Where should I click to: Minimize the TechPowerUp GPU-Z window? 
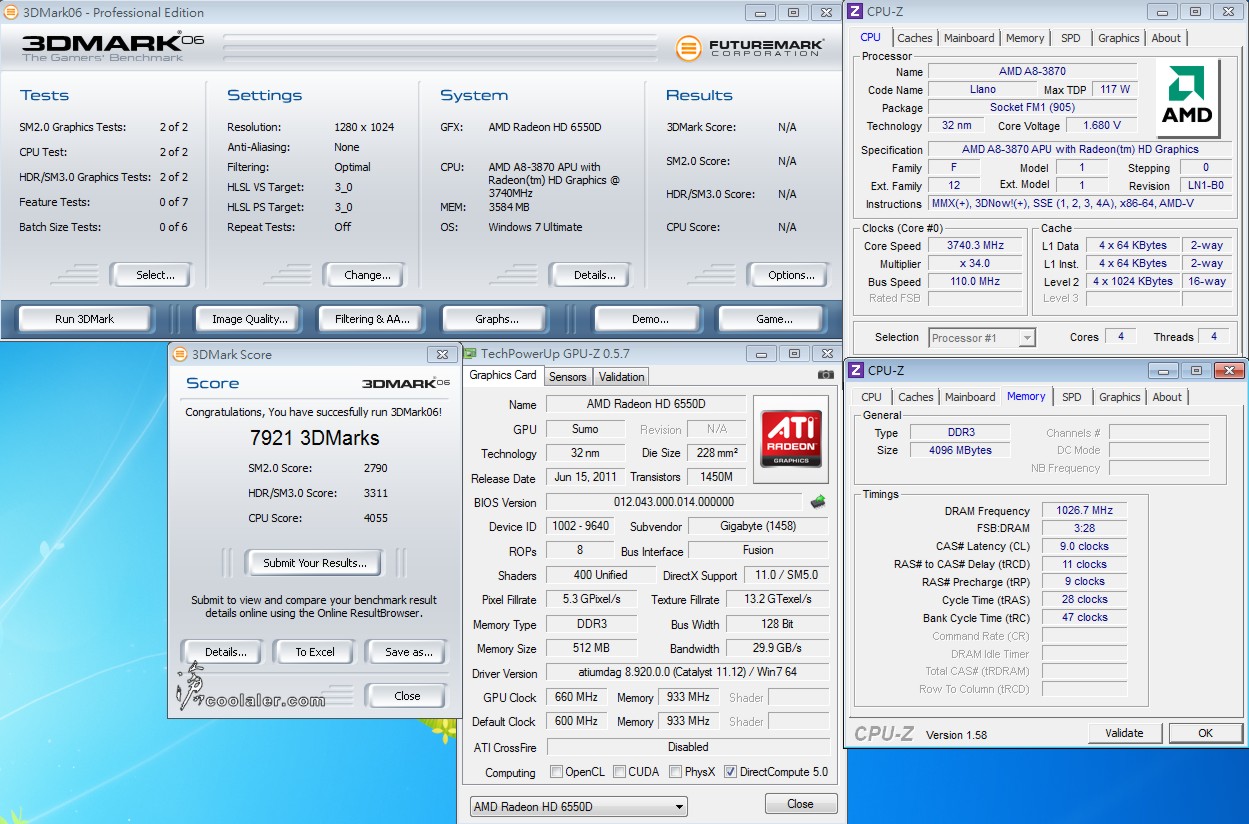[x=763, y=354]
